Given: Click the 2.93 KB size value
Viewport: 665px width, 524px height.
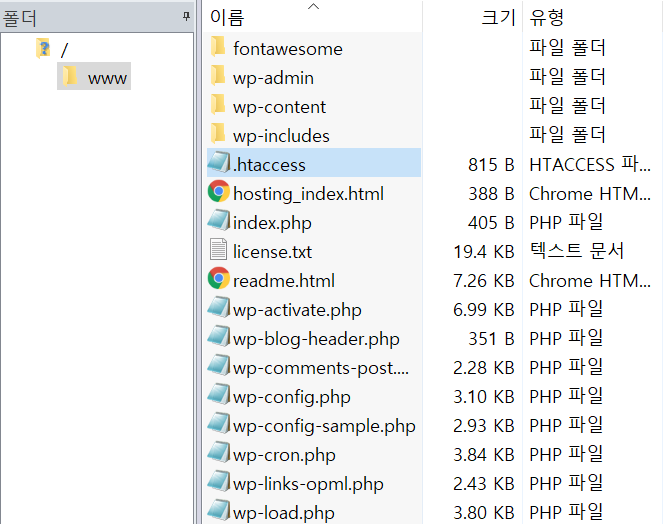Looking at the screenshot, I should click(484, 426).
